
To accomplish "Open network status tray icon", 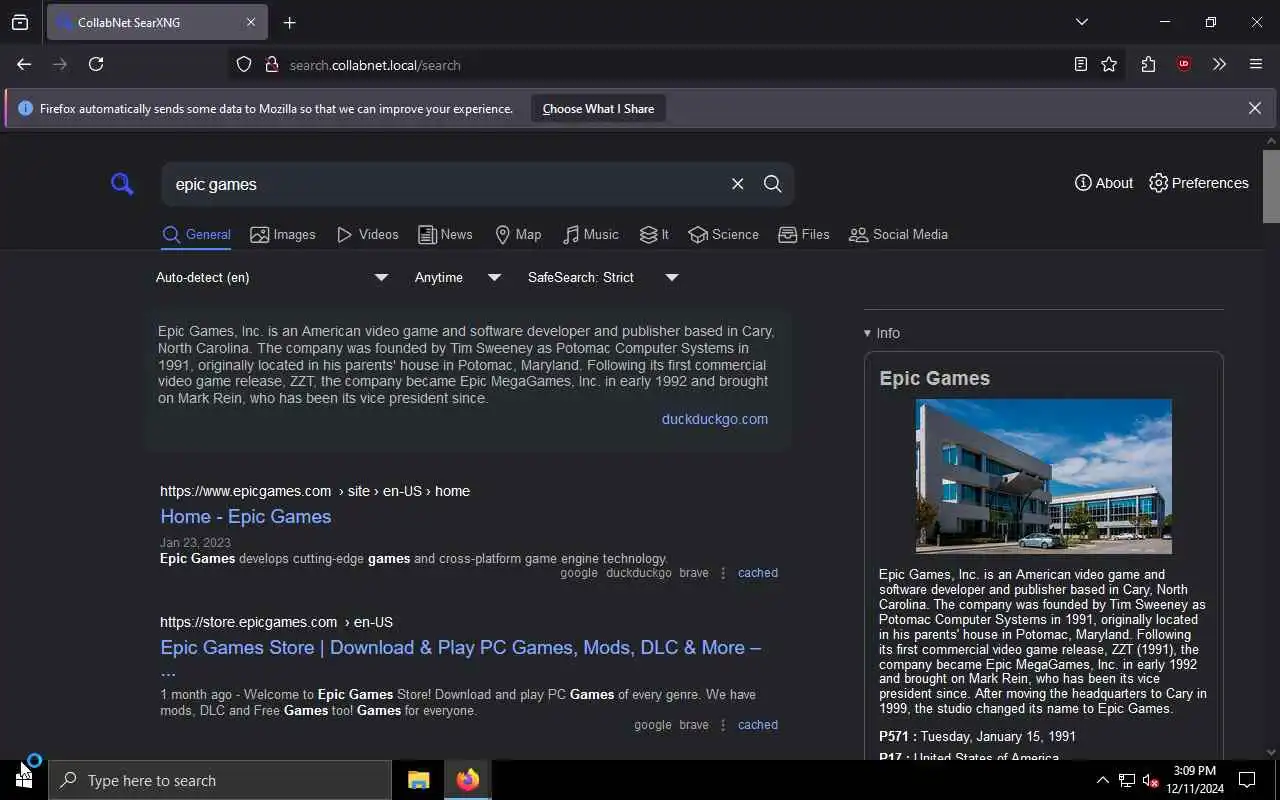I will click(x=1127, y=780).
